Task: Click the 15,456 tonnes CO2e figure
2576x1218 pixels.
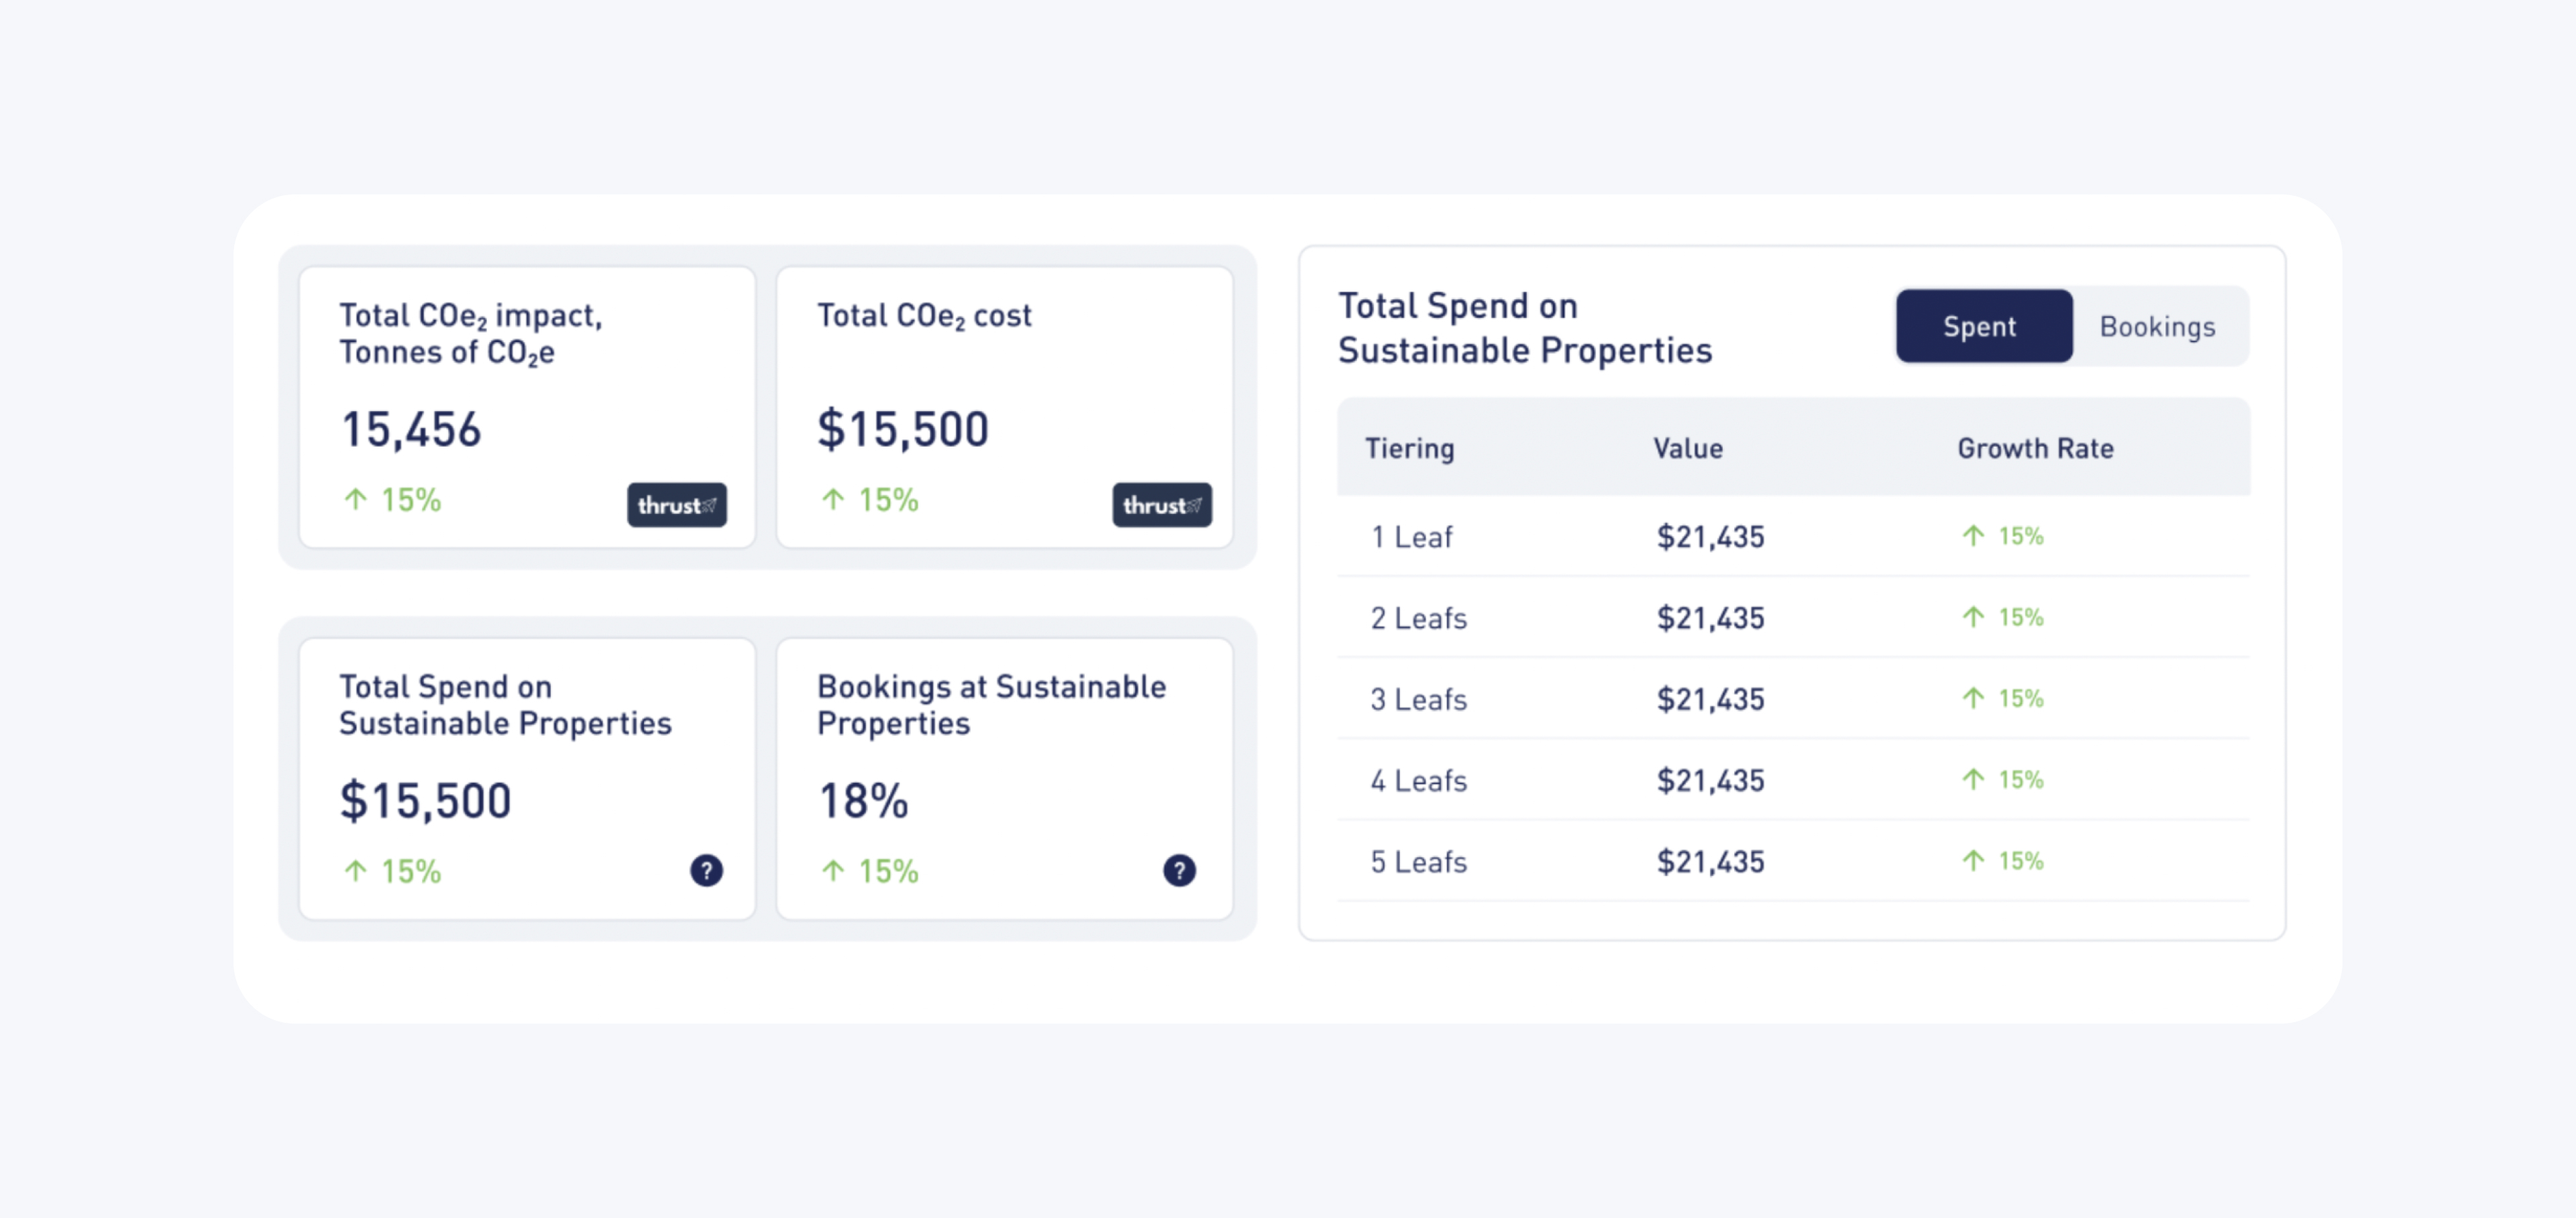Action: tap(411, 429)
